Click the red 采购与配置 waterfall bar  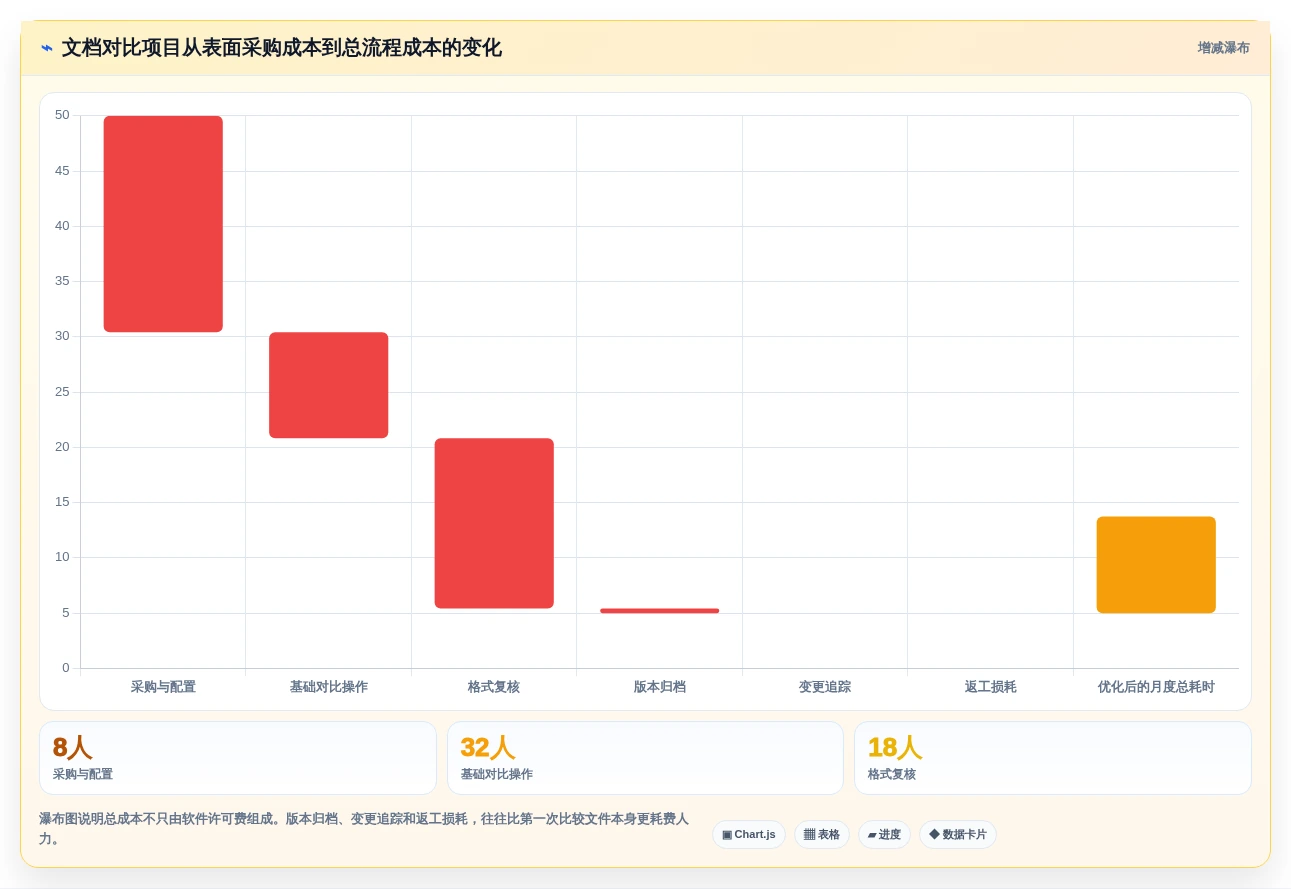tap(163, 224)
